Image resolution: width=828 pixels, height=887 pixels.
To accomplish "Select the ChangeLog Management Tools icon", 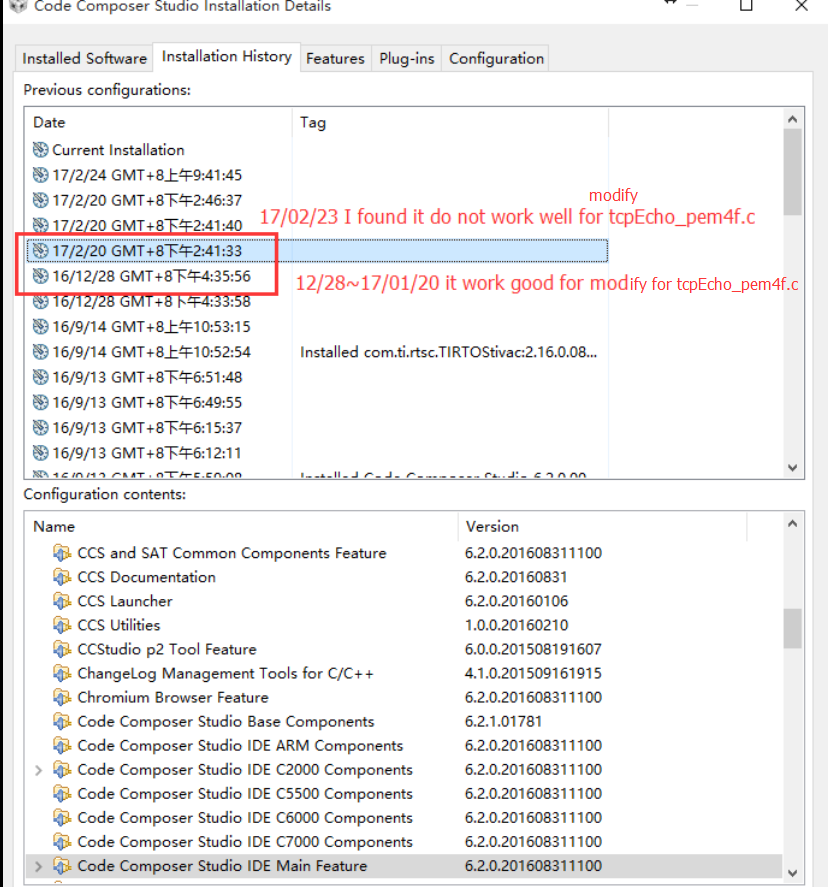I will pyautogui.click(x=63, y=673).
